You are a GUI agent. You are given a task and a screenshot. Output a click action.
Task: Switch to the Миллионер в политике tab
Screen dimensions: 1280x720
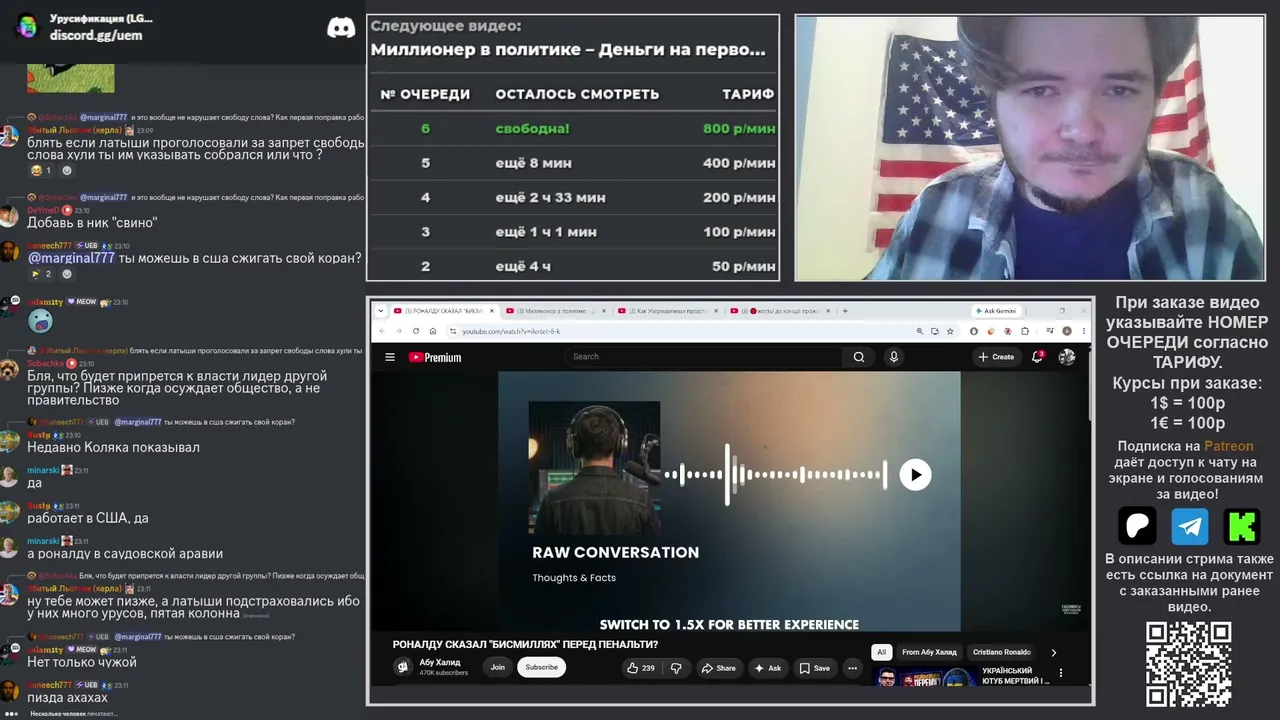tap(556, 311)
